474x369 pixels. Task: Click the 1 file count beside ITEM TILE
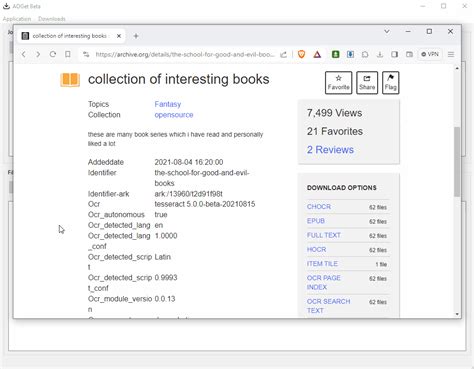tap(381, 264)
